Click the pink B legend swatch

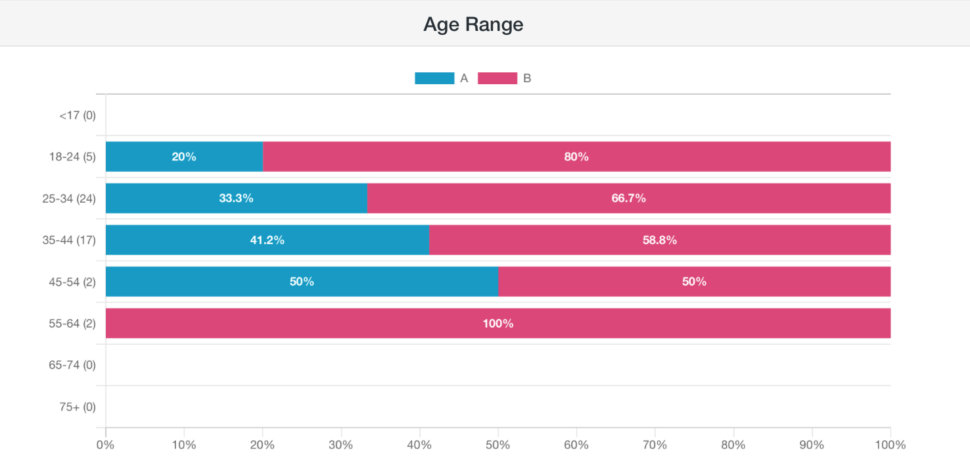(x=497, y=78)
